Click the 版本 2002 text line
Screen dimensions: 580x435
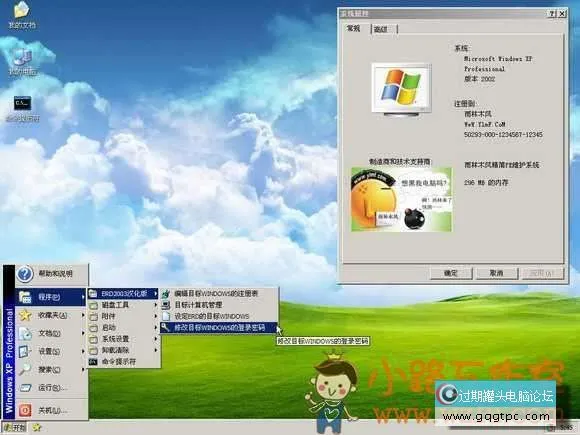480,79
